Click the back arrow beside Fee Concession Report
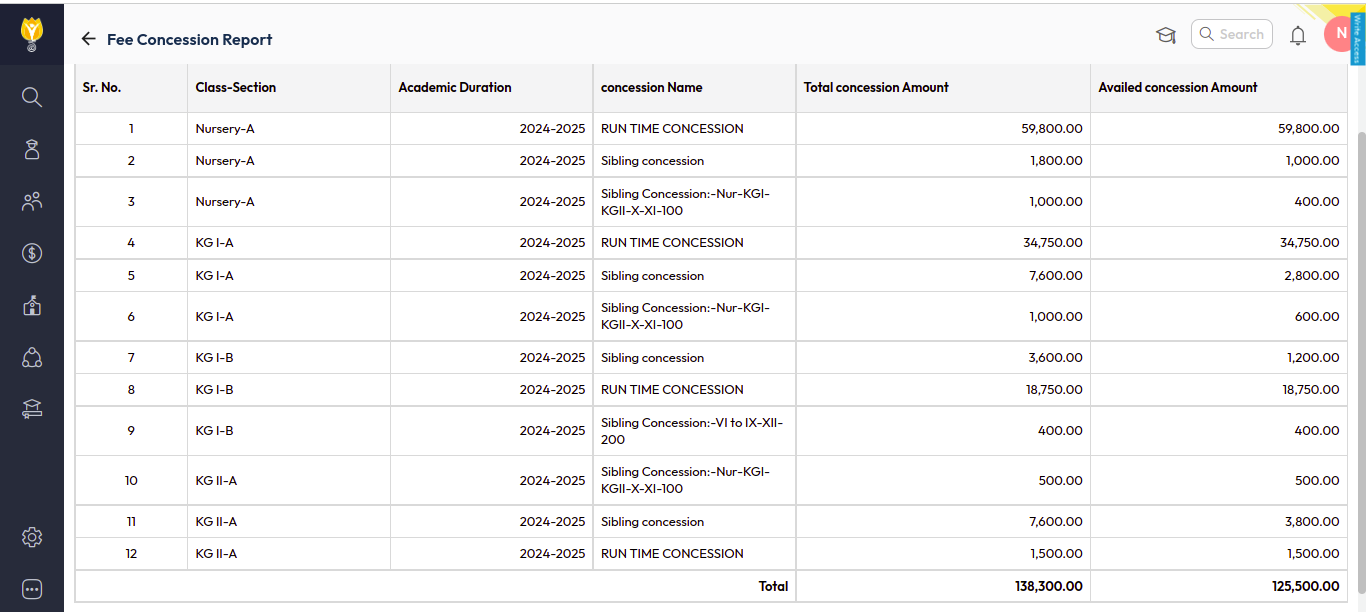 89,39
